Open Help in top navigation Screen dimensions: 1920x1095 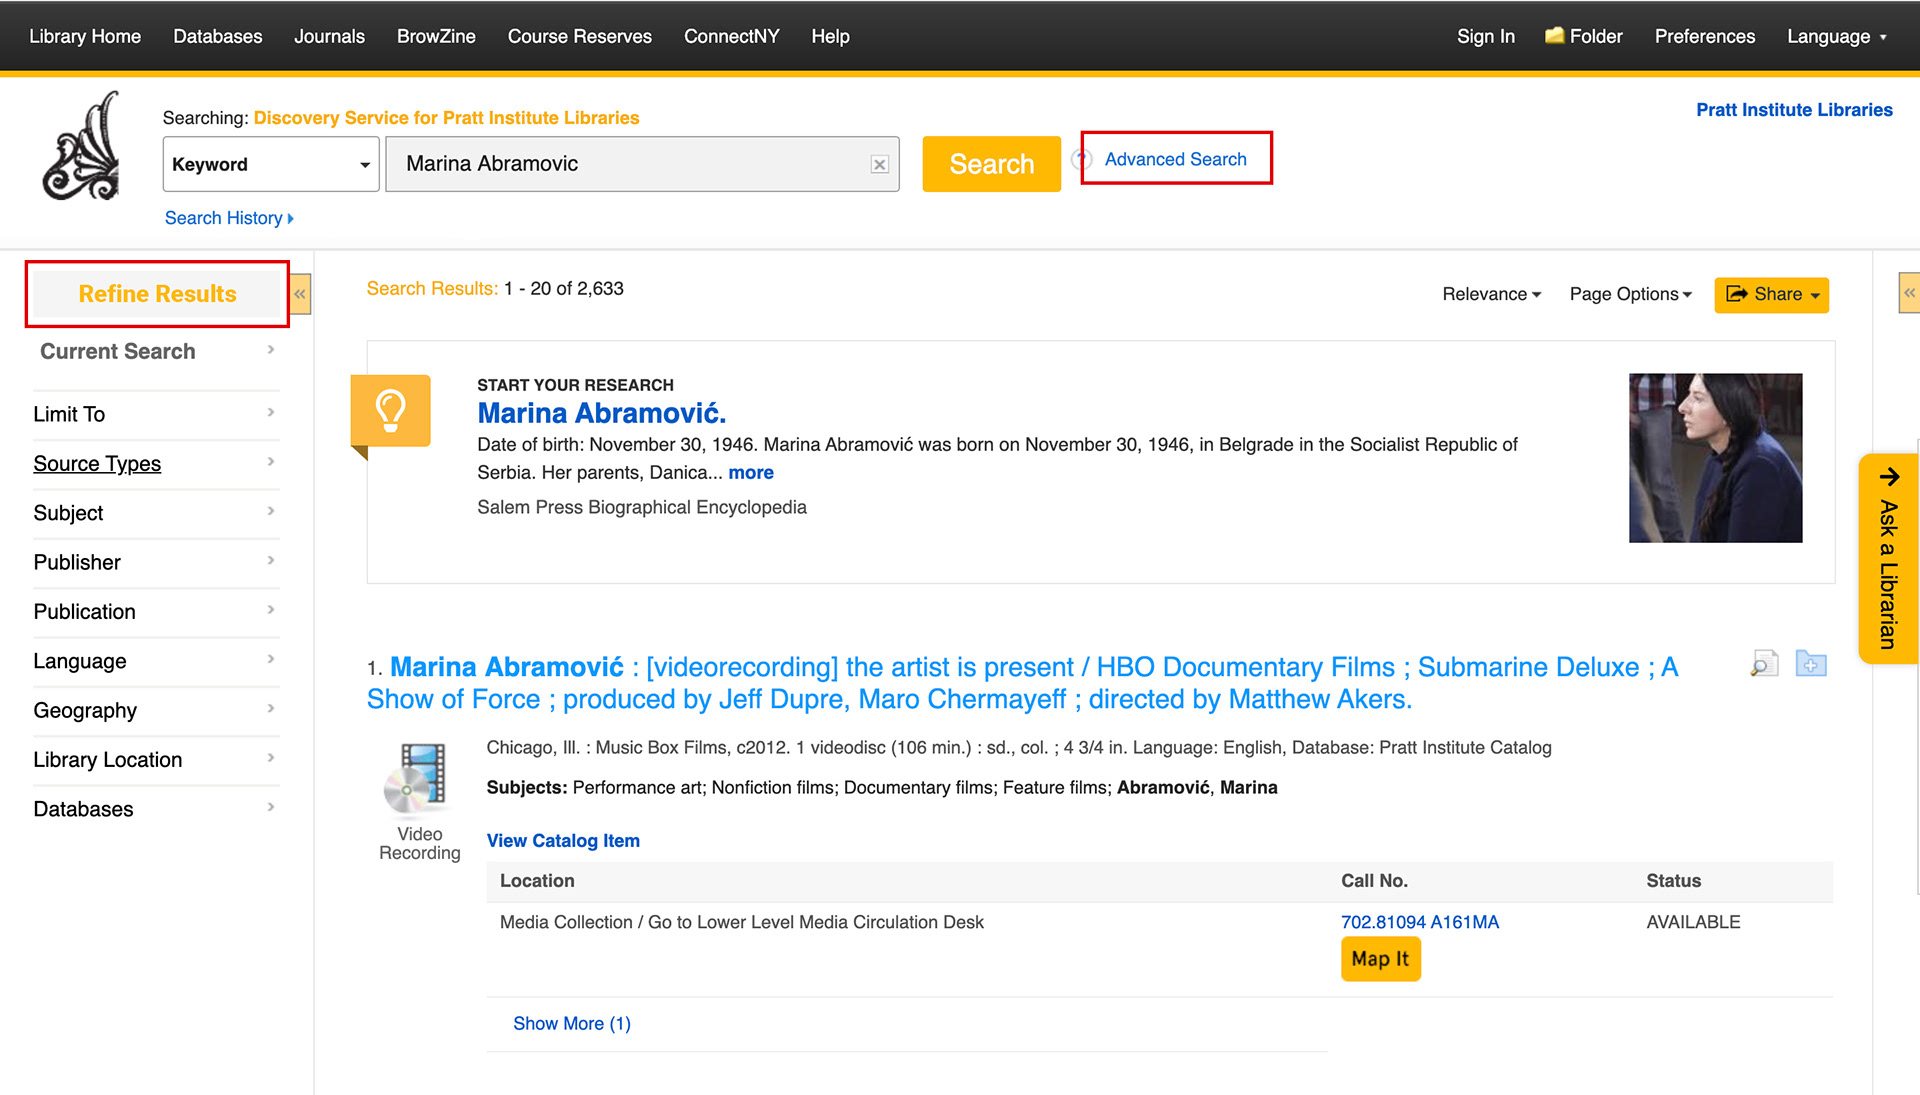click(x=830, y=36)
